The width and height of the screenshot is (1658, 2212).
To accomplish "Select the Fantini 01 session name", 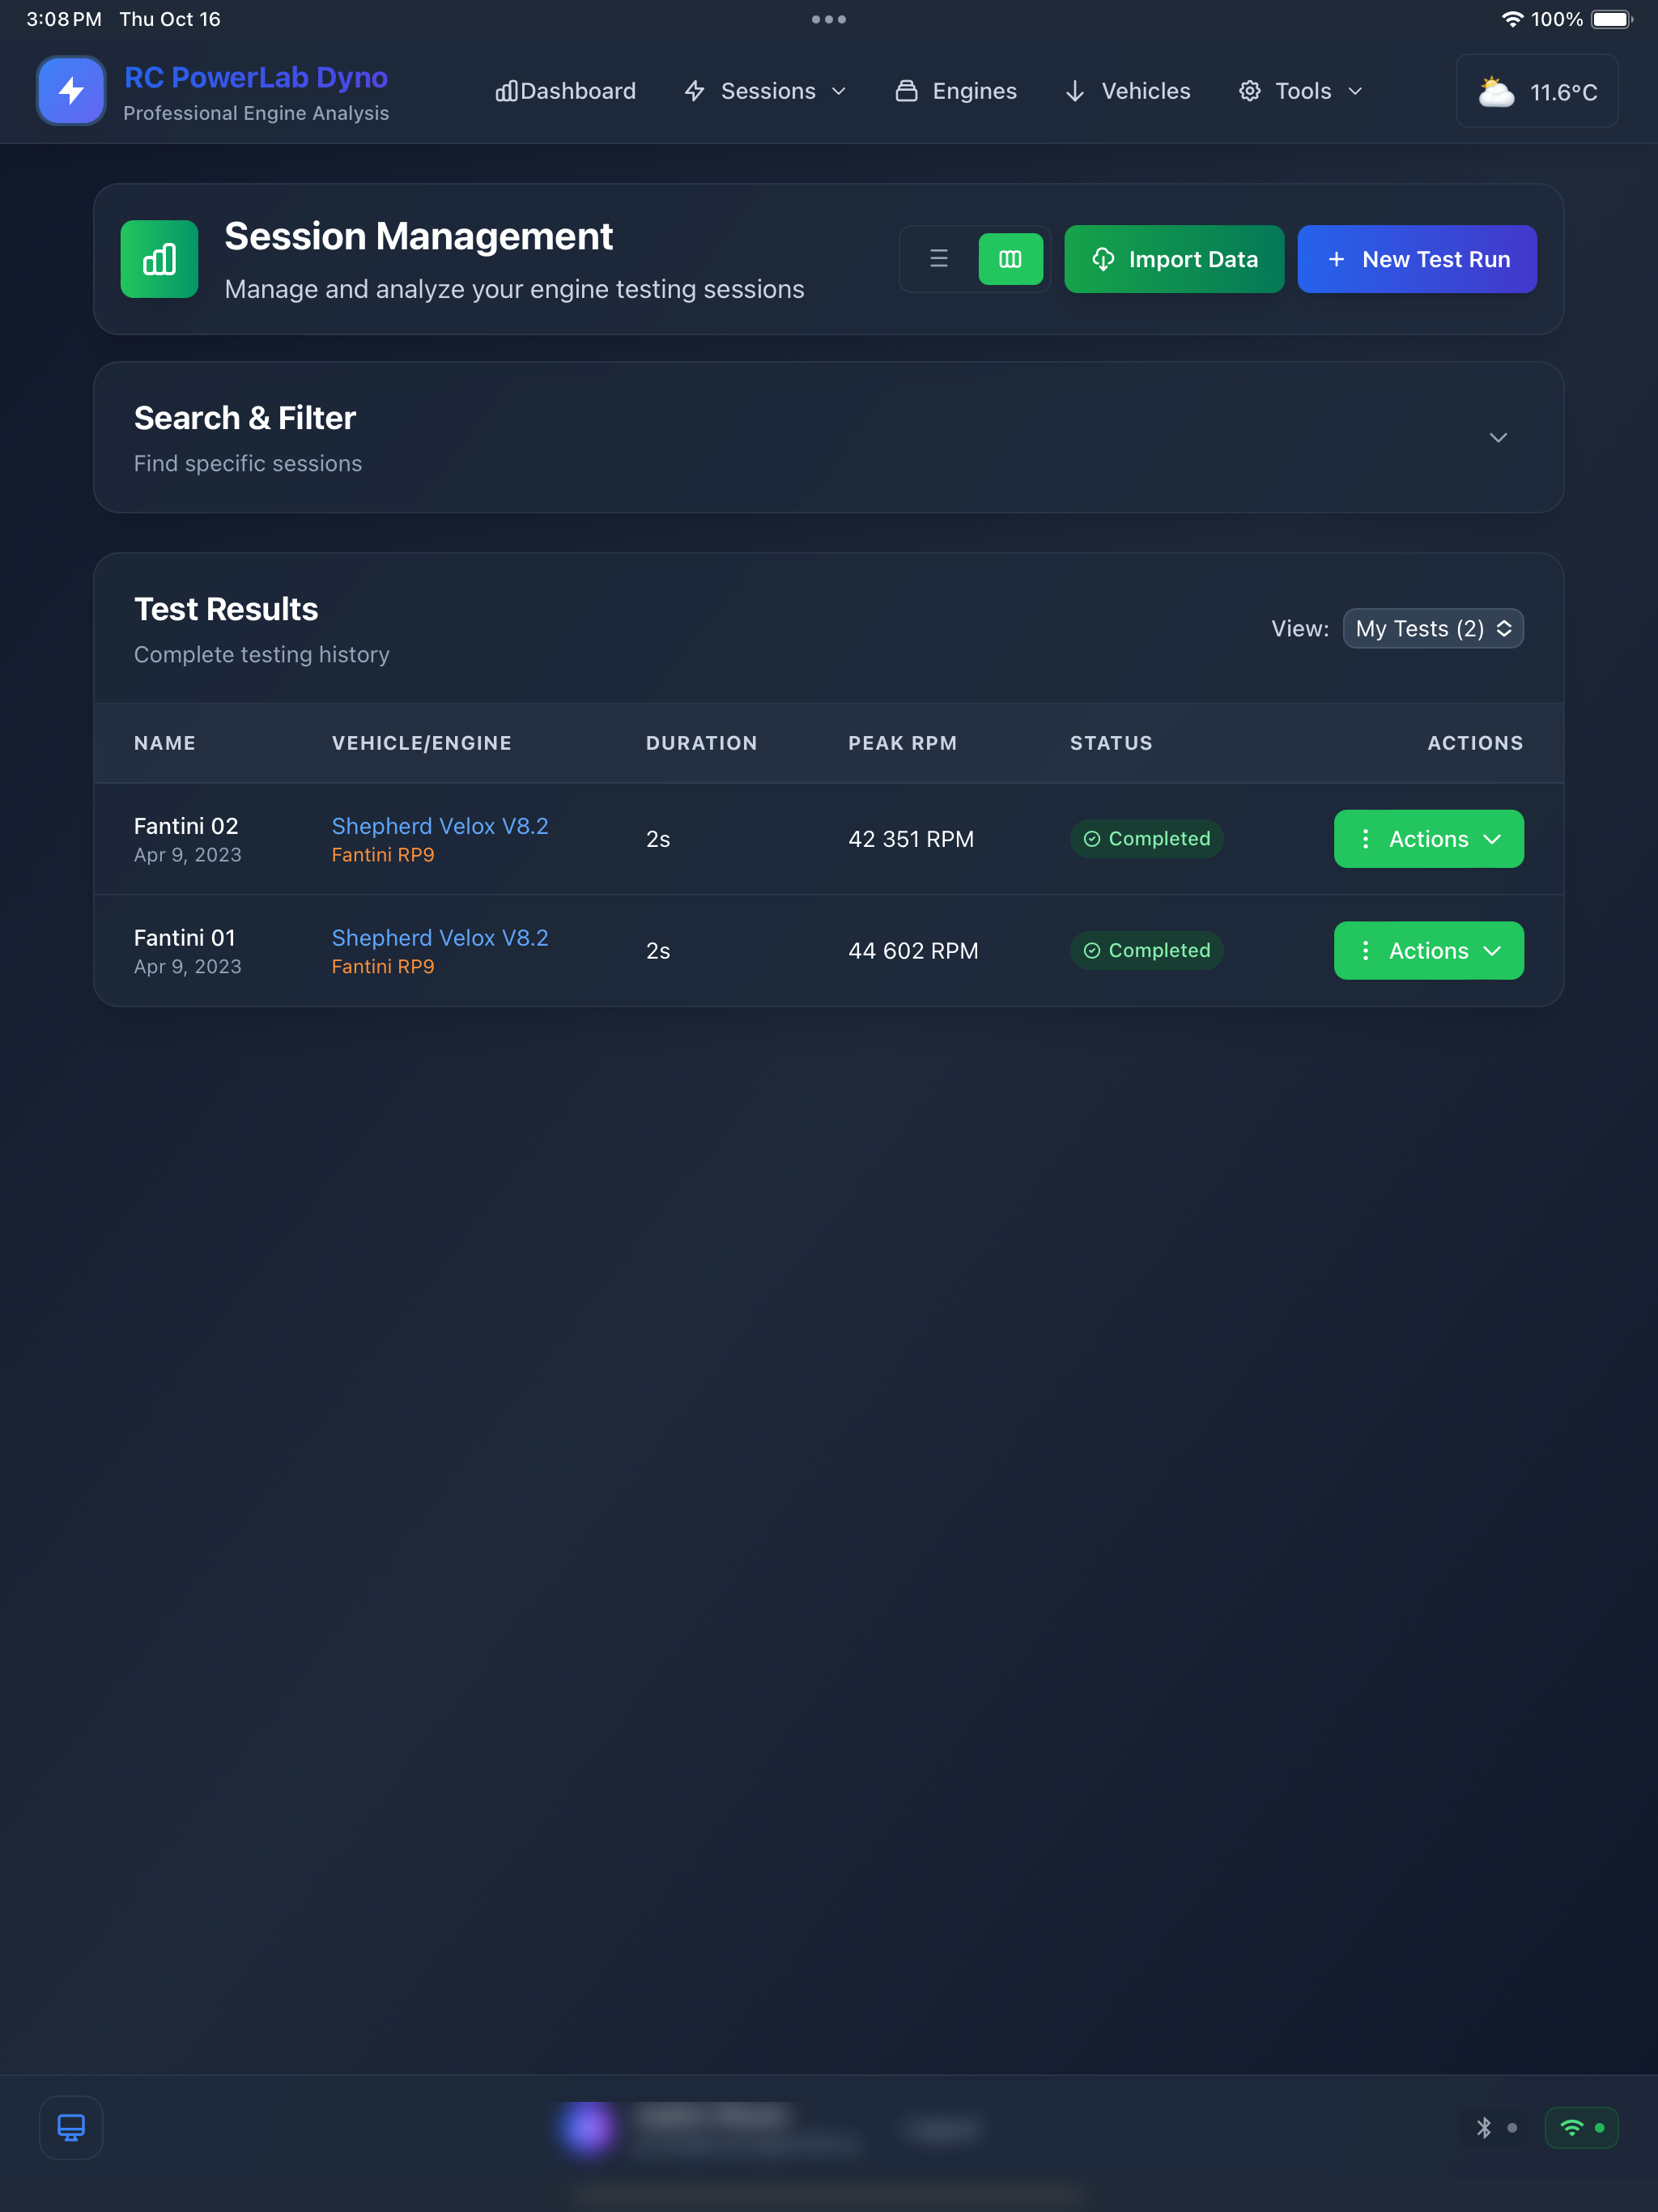I will [x=185, y=938].
